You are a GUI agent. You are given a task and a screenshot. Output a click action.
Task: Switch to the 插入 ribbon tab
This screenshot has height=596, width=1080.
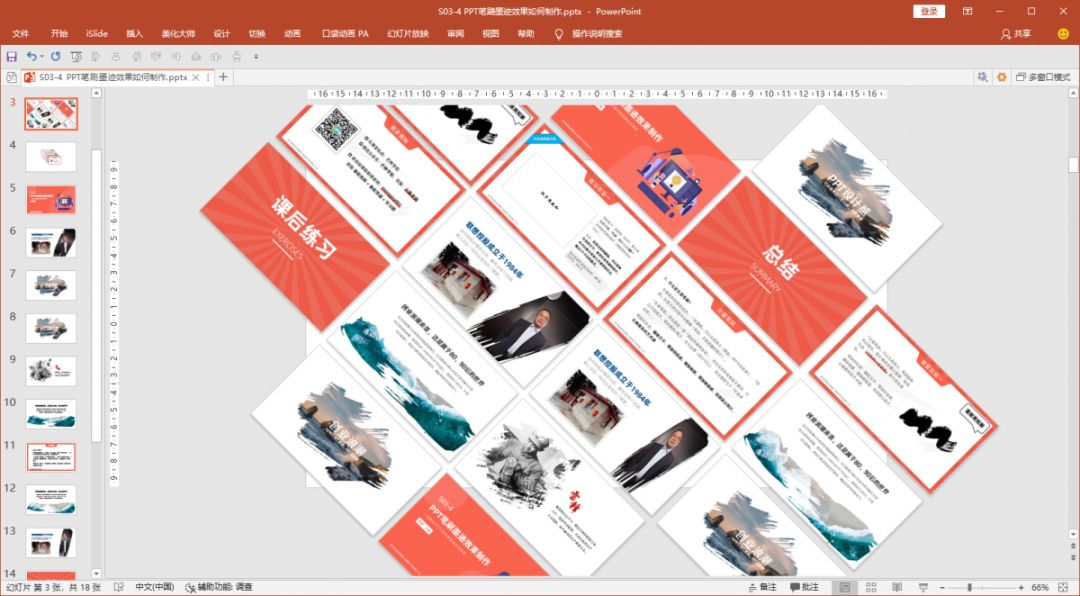click(134, 34)
